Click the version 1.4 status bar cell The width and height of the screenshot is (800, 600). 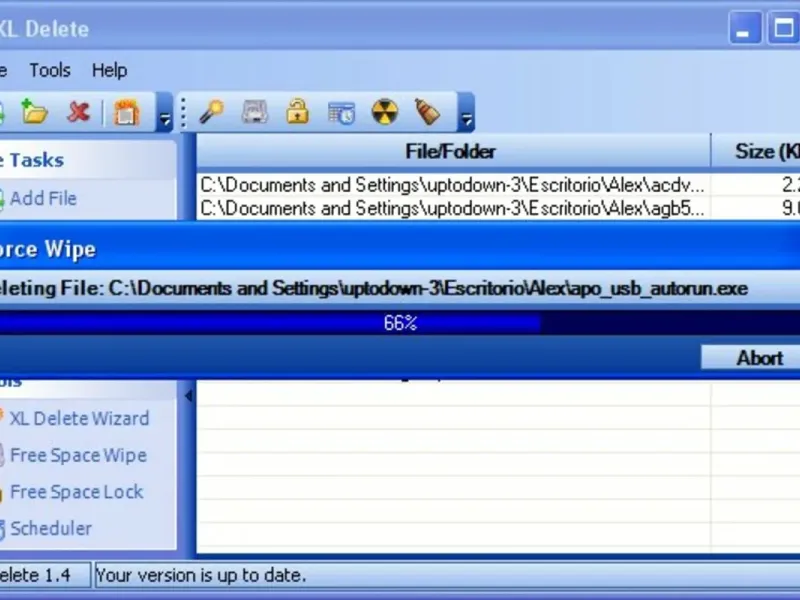[x=45, y=576]
